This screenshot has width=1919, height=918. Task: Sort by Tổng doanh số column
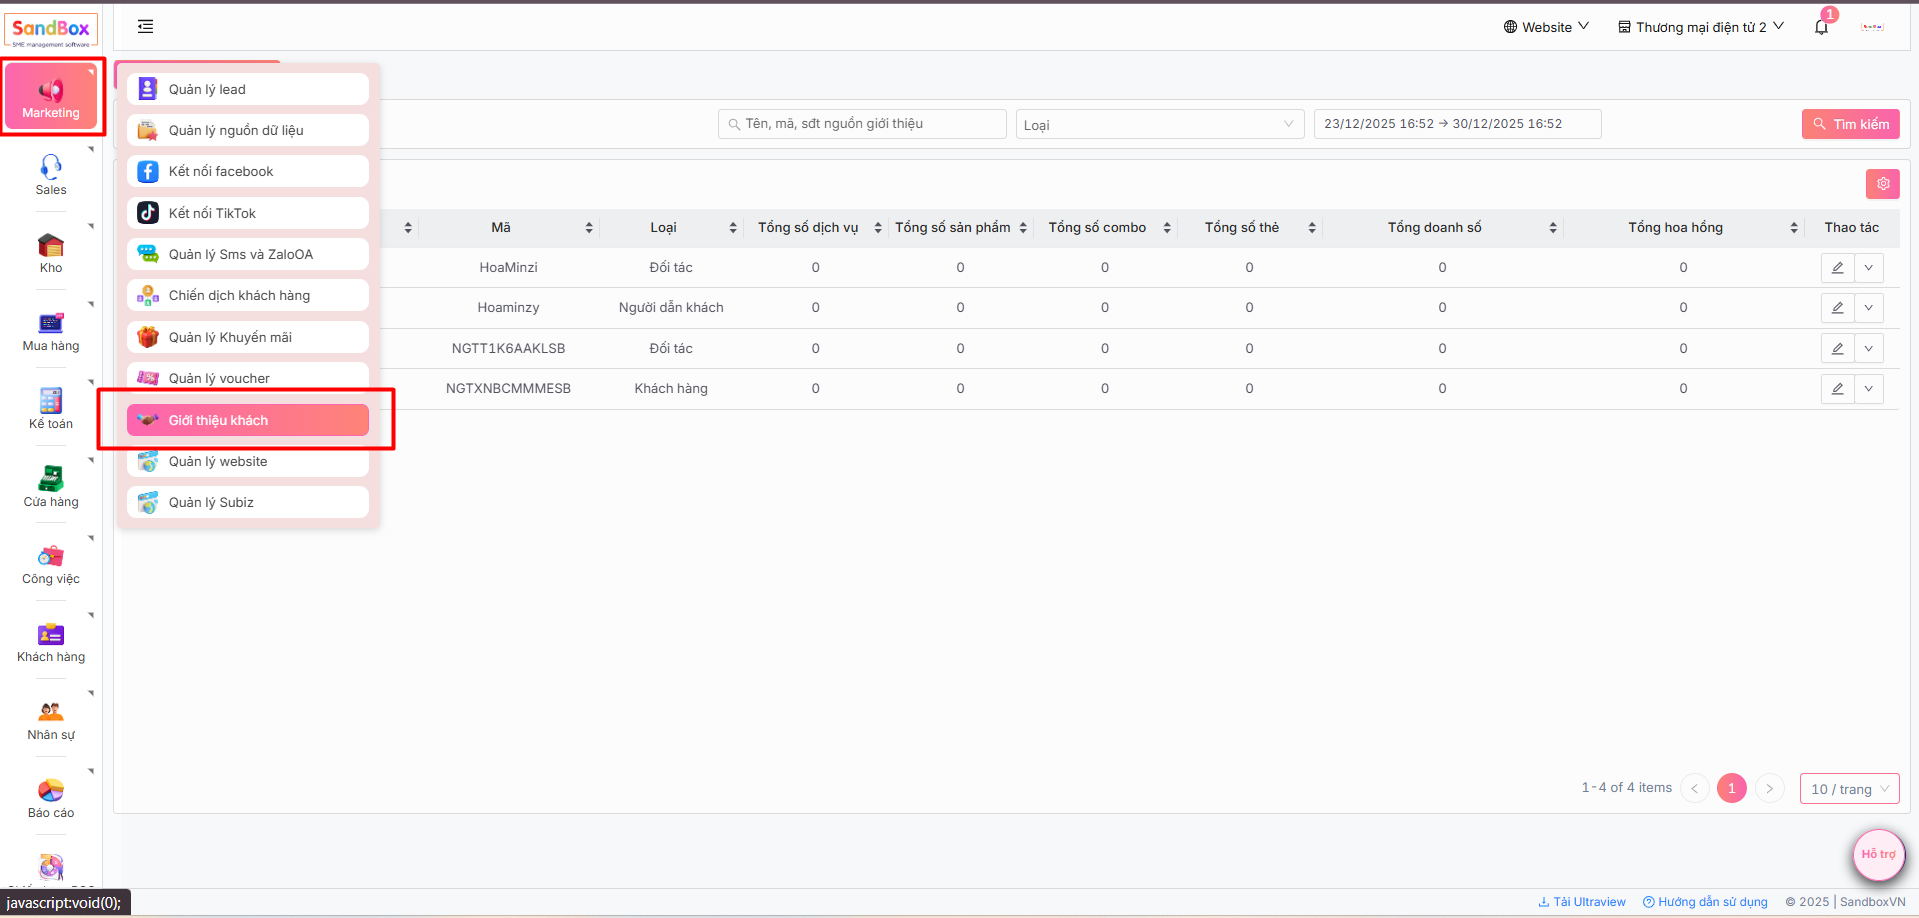[1553, 228]
